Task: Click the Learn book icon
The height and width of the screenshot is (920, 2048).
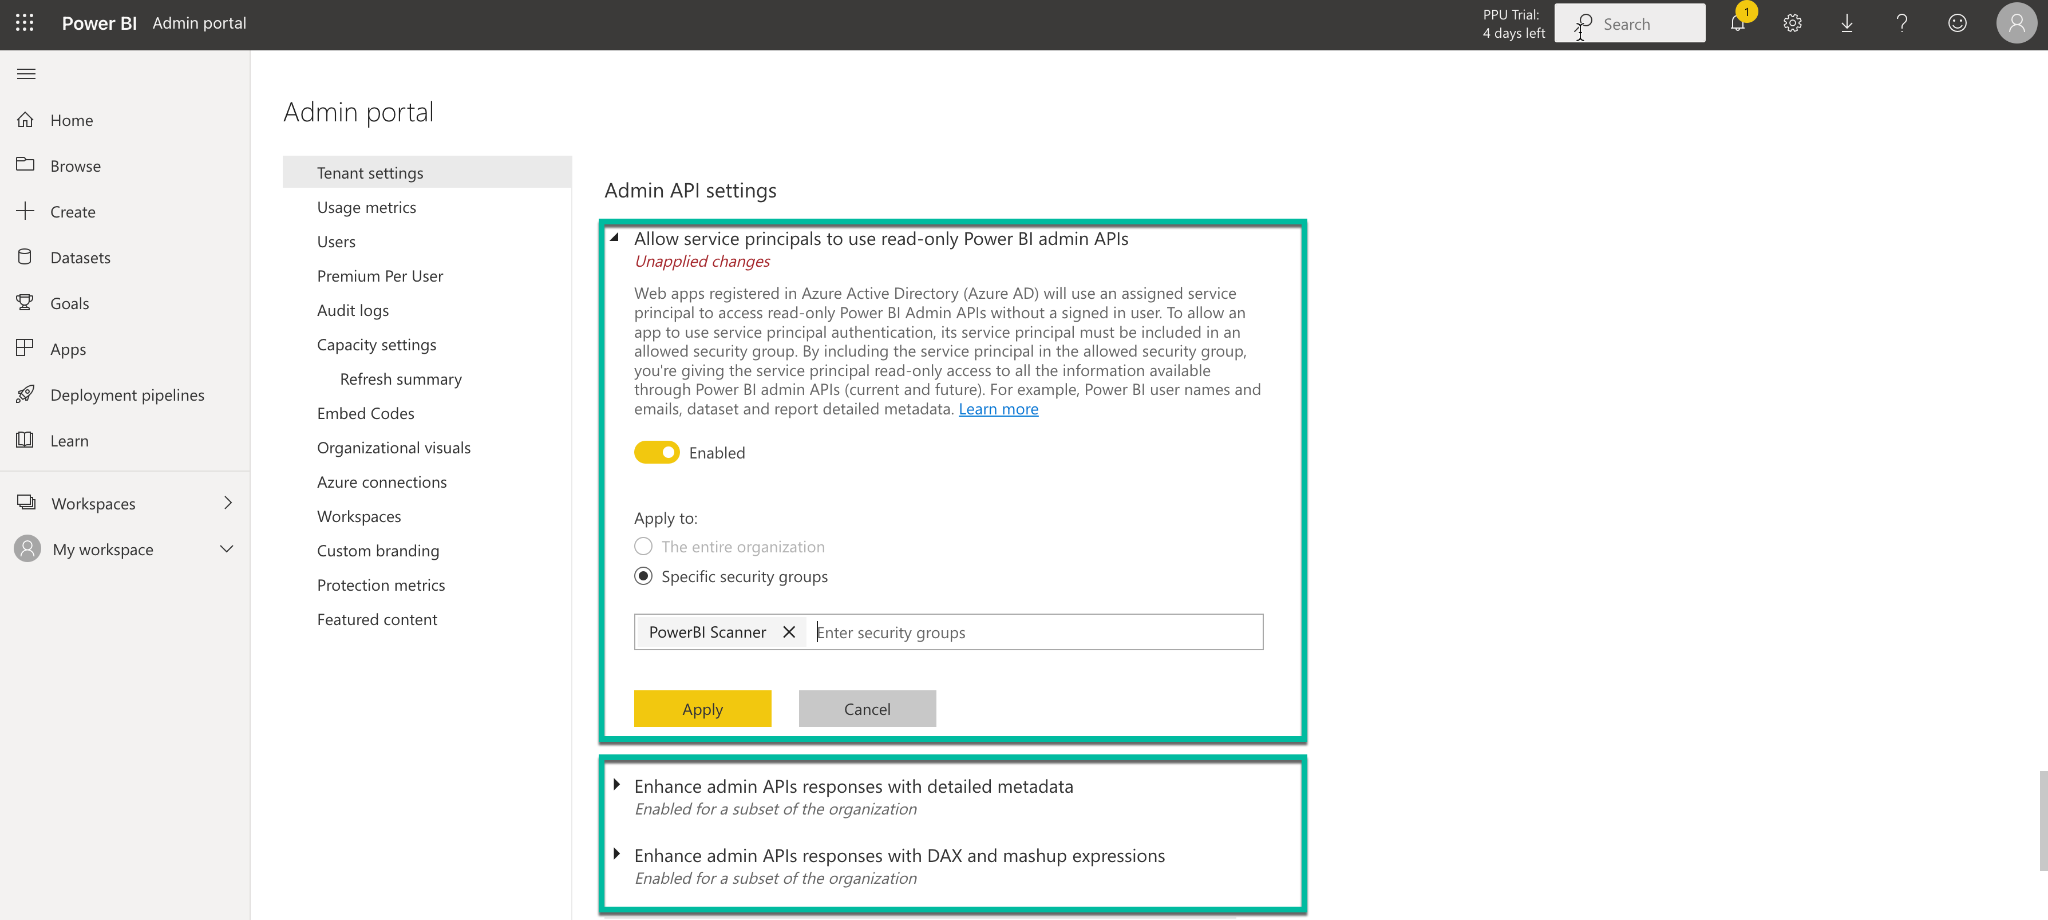Action: coord(26,440)
